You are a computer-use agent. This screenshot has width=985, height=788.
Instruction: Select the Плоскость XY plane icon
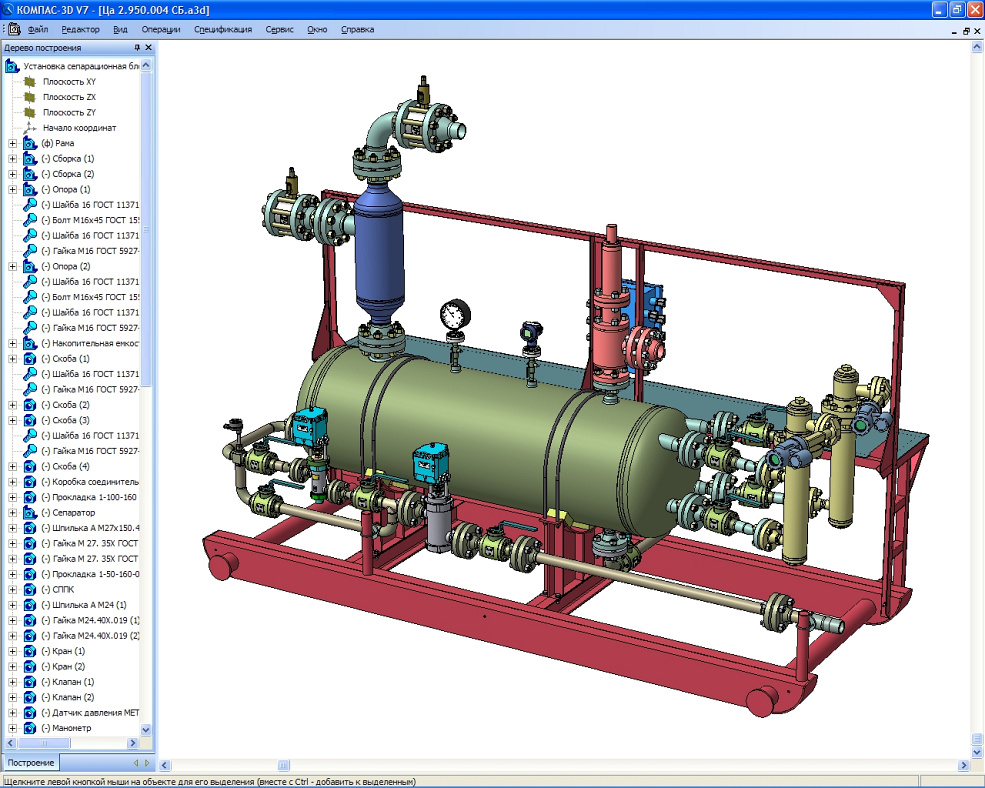point(30,81)
